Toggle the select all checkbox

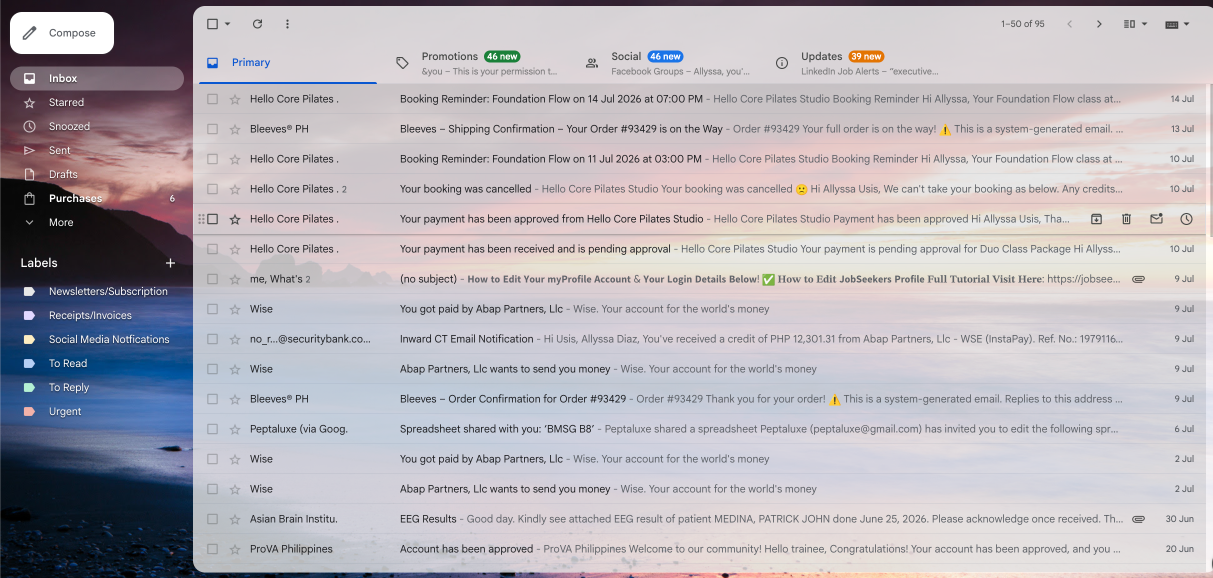point(212,24)
